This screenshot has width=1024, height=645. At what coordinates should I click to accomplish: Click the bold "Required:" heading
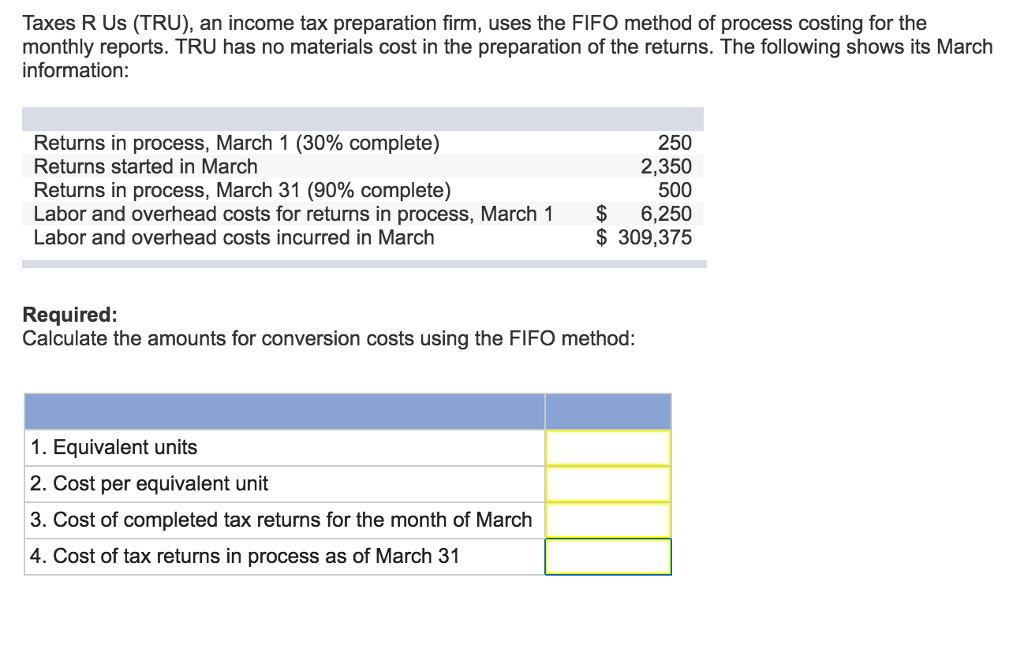pyautogui.click(x=70, y=315)
